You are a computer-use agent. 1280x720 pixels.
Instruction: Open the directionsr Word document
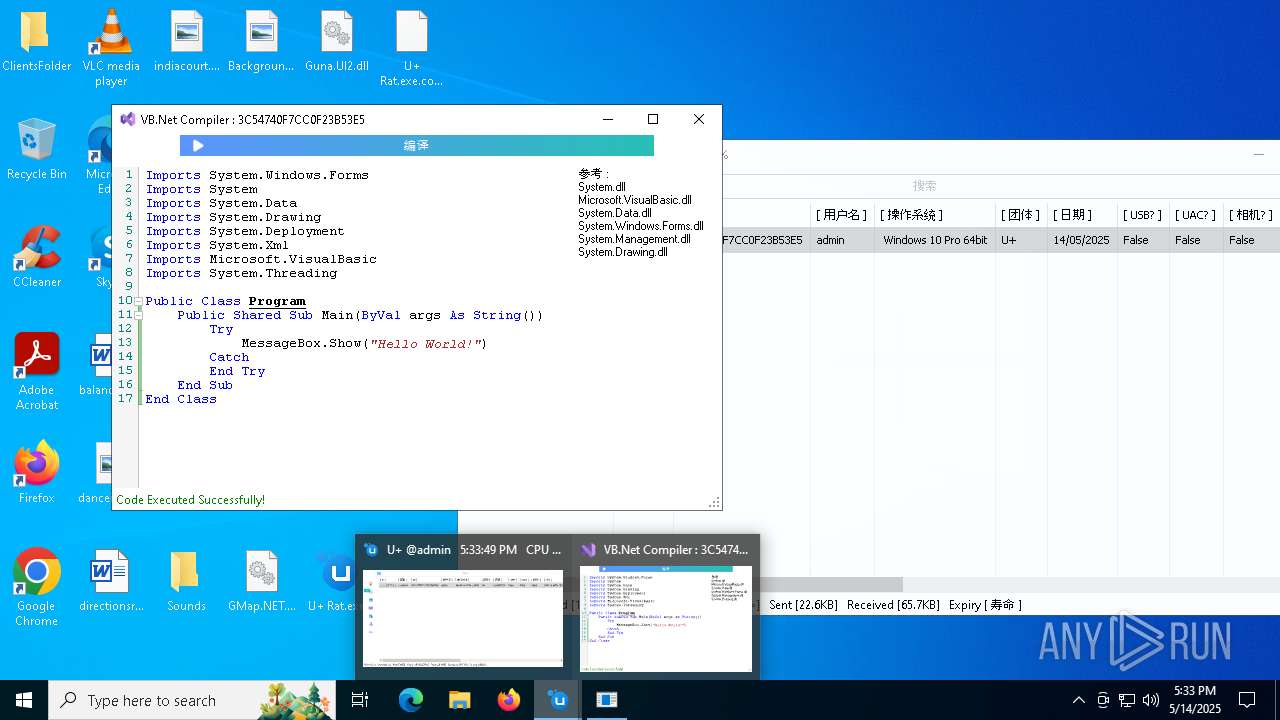[x=111, y=581]
